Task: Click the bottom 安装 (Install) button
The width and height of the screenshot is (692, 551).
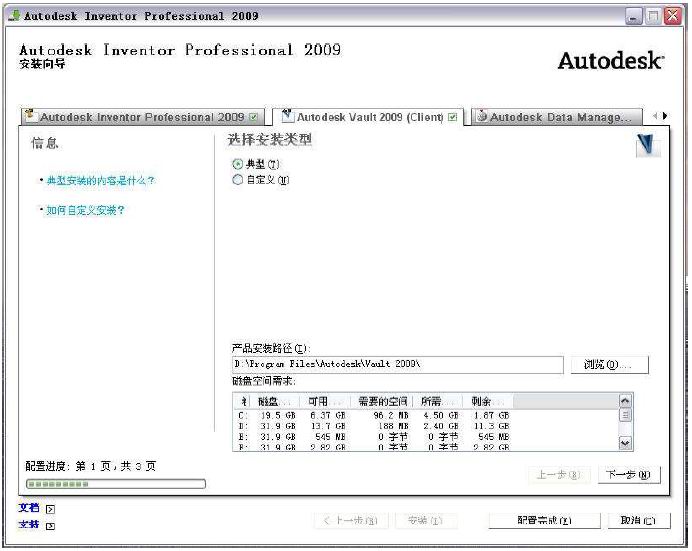Action: pyautogui.click(x=425, y=520)
